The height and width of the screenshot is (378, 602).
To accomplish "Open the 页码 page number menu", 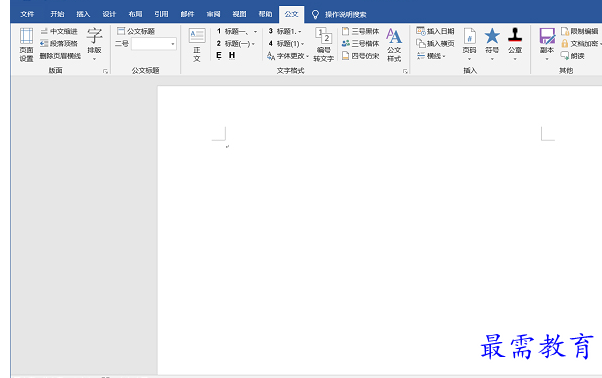I will pyautogui.click(x=469, y=45).
